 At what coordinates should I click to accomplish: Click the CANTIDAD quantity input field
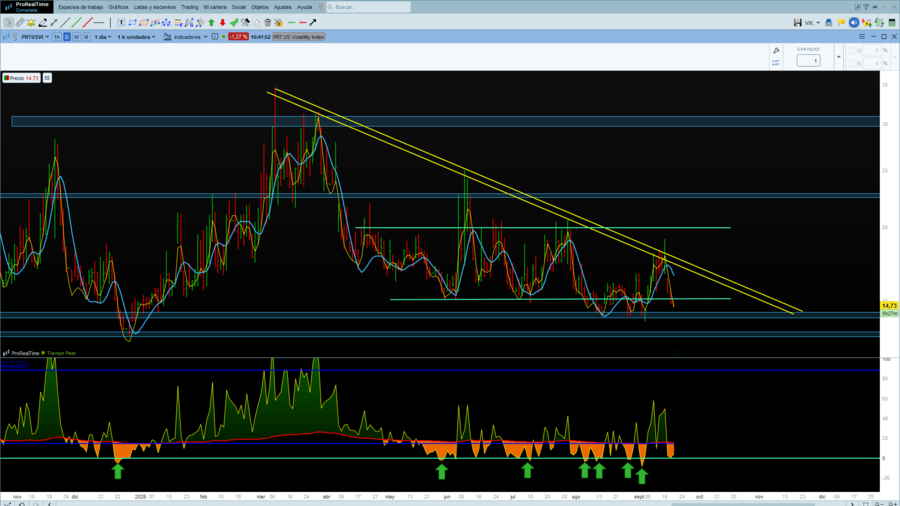point(808,61)
